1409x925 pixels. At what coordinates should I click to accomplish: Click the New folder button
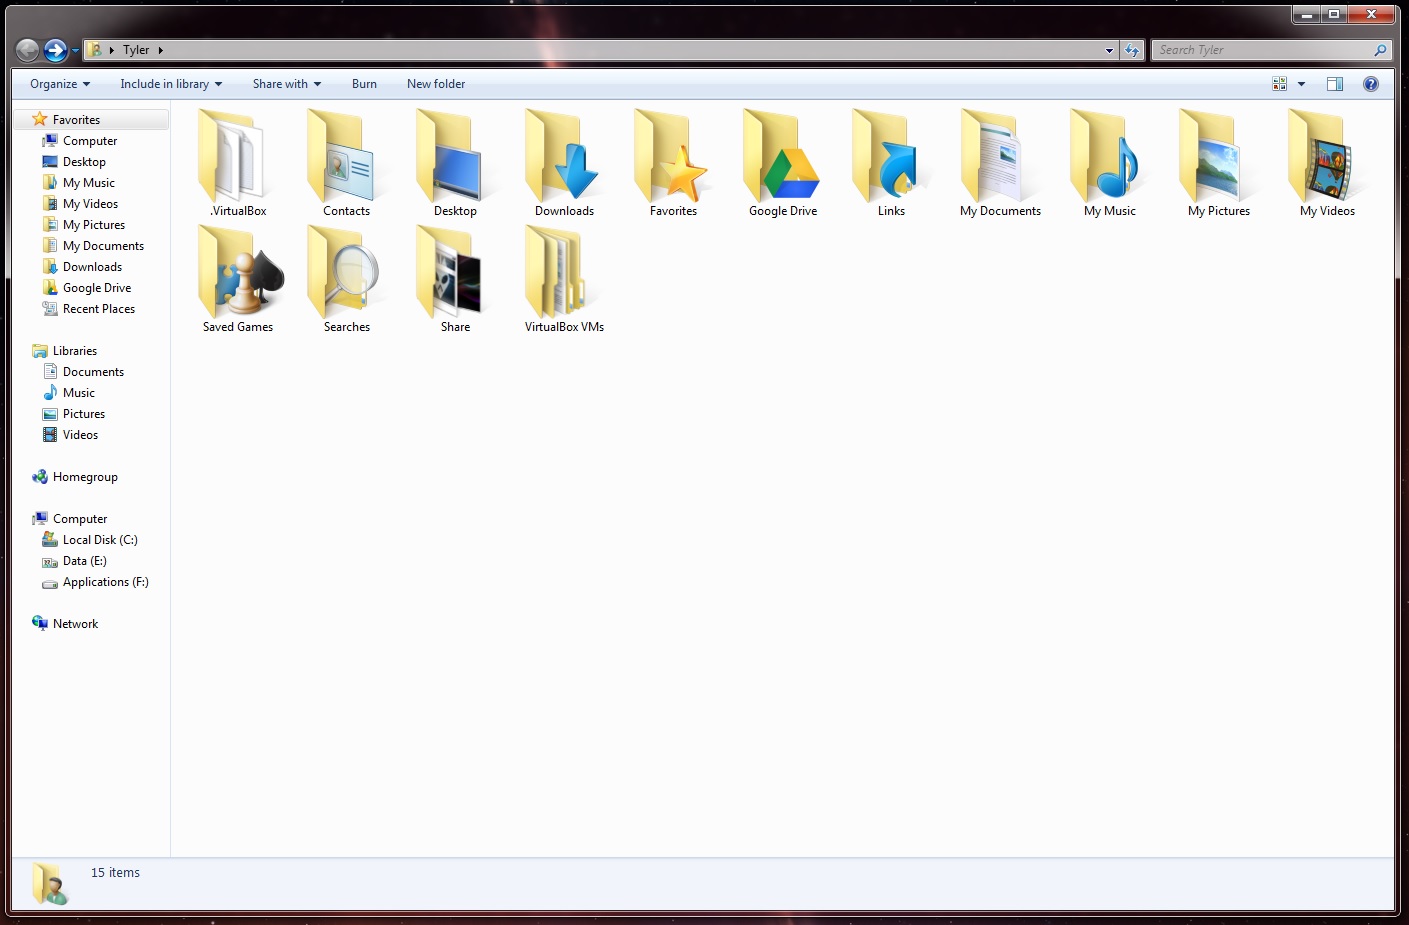[x=435, y=84]
